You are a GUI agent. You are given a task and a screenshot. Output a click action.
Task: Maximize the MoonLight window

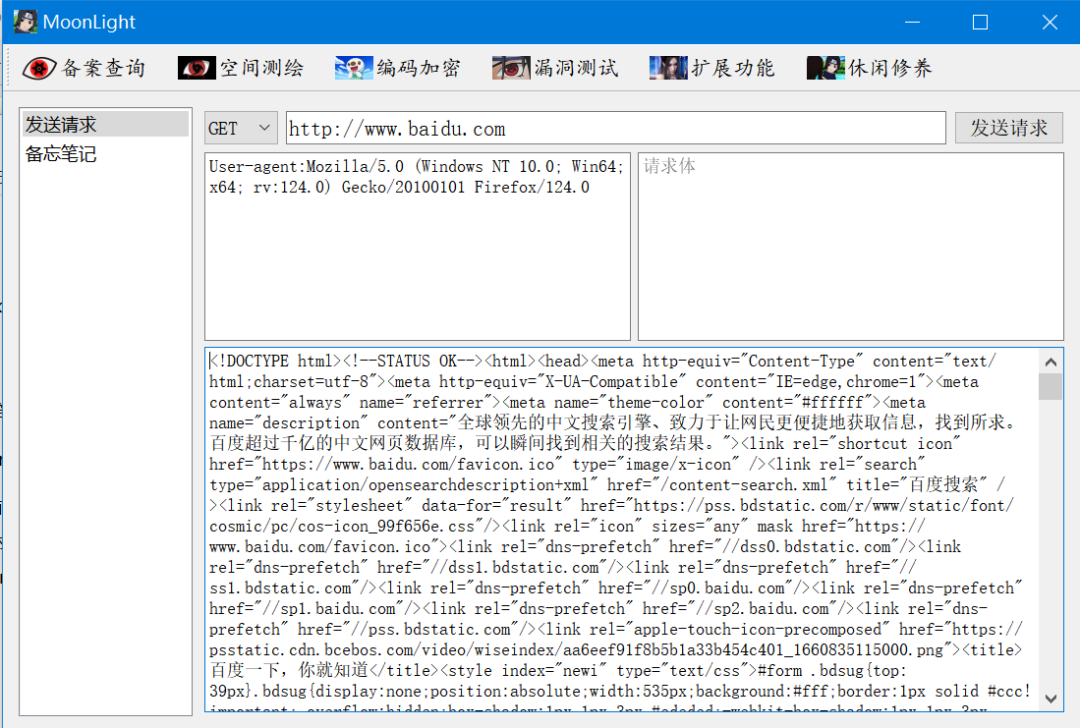click(x=980, y=22)
